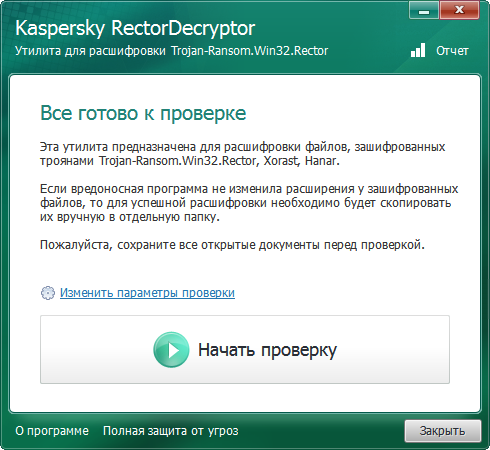490x450 pixels.
Task: Open Полная защита от угроз link
Action: click(171, 431)
